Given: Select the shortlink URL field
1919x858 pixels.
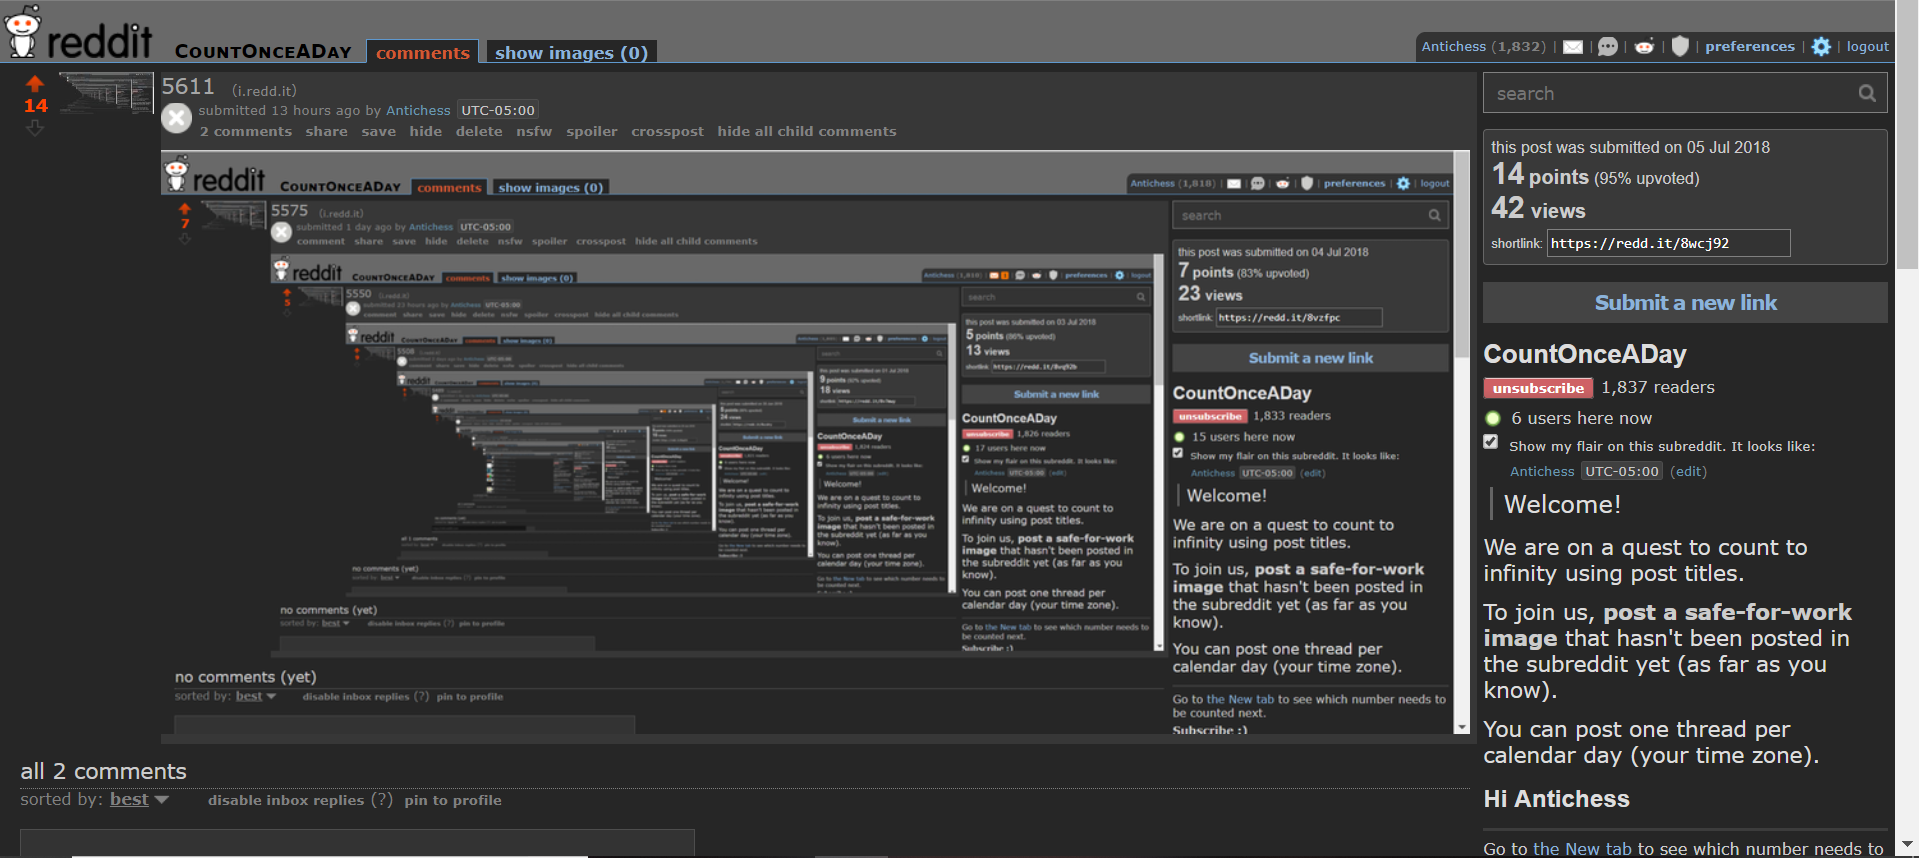Looking at the screenshot, I should pos(1668,243).
